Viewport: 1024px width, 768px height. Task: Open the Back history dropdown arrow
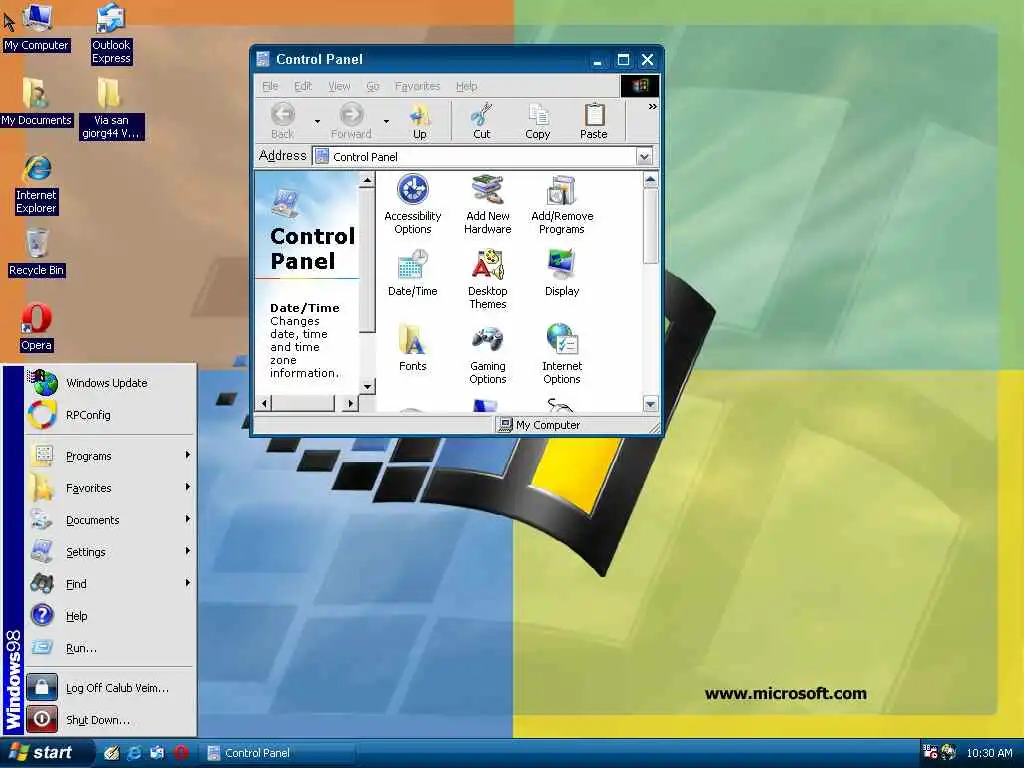click(317, 121)
